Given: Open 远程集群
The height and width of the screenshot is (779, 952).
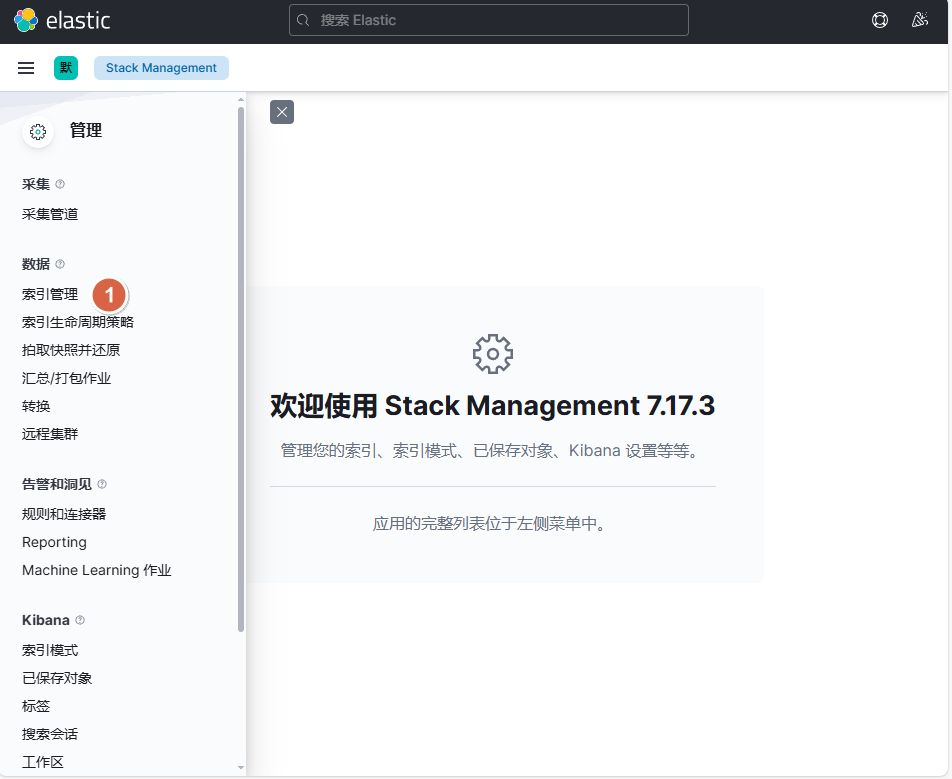Looking at the screenshot, I should click(50, 434).
